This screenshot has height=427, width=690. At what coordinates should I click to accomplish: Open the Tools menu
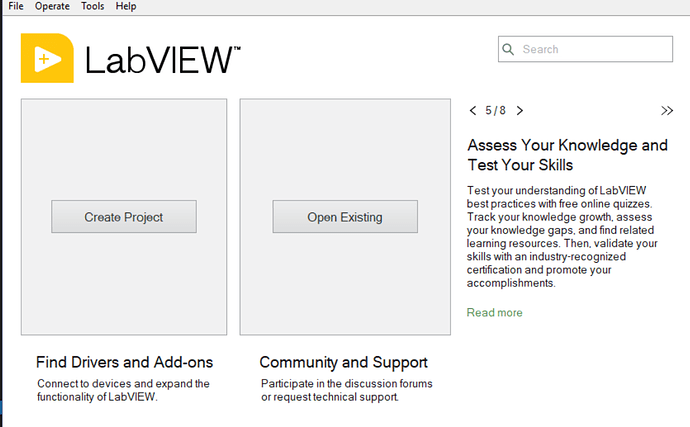[92, 6]
